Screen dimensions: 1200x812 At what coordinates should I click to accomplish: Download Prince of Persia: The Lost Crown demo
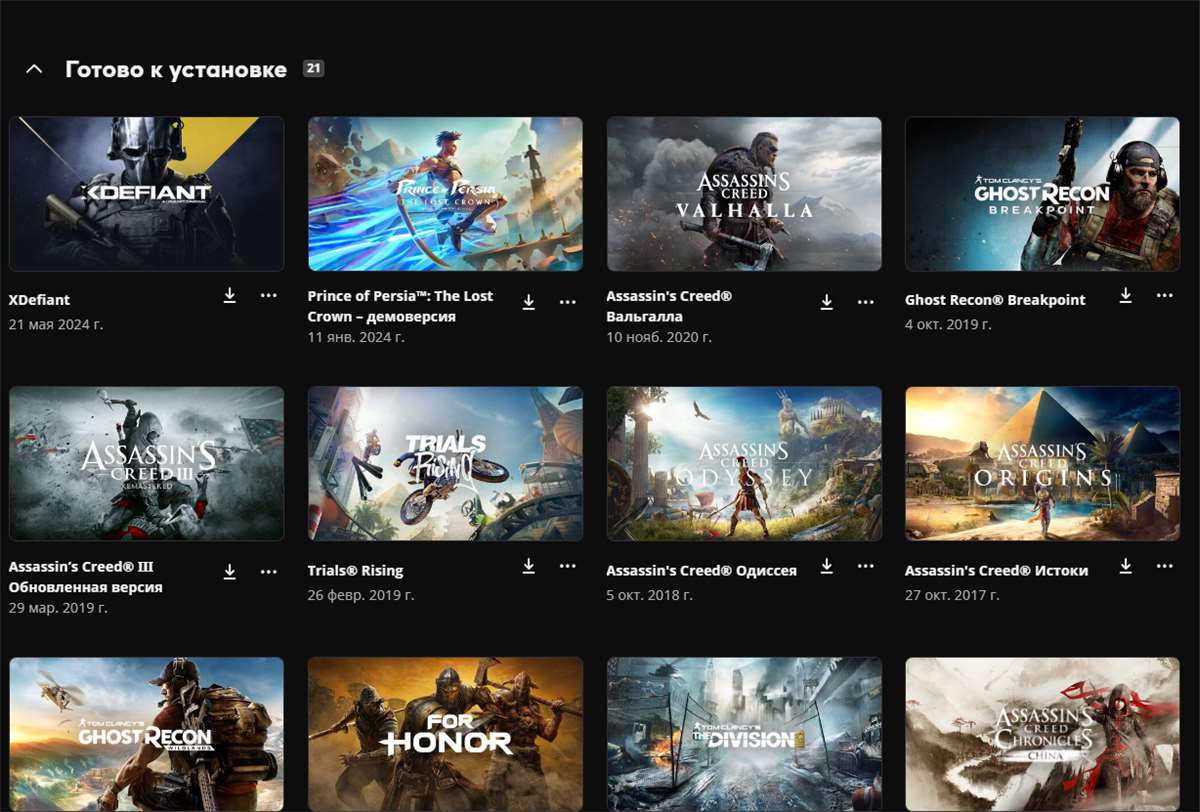pyautogui.click(x=529, y=300)
